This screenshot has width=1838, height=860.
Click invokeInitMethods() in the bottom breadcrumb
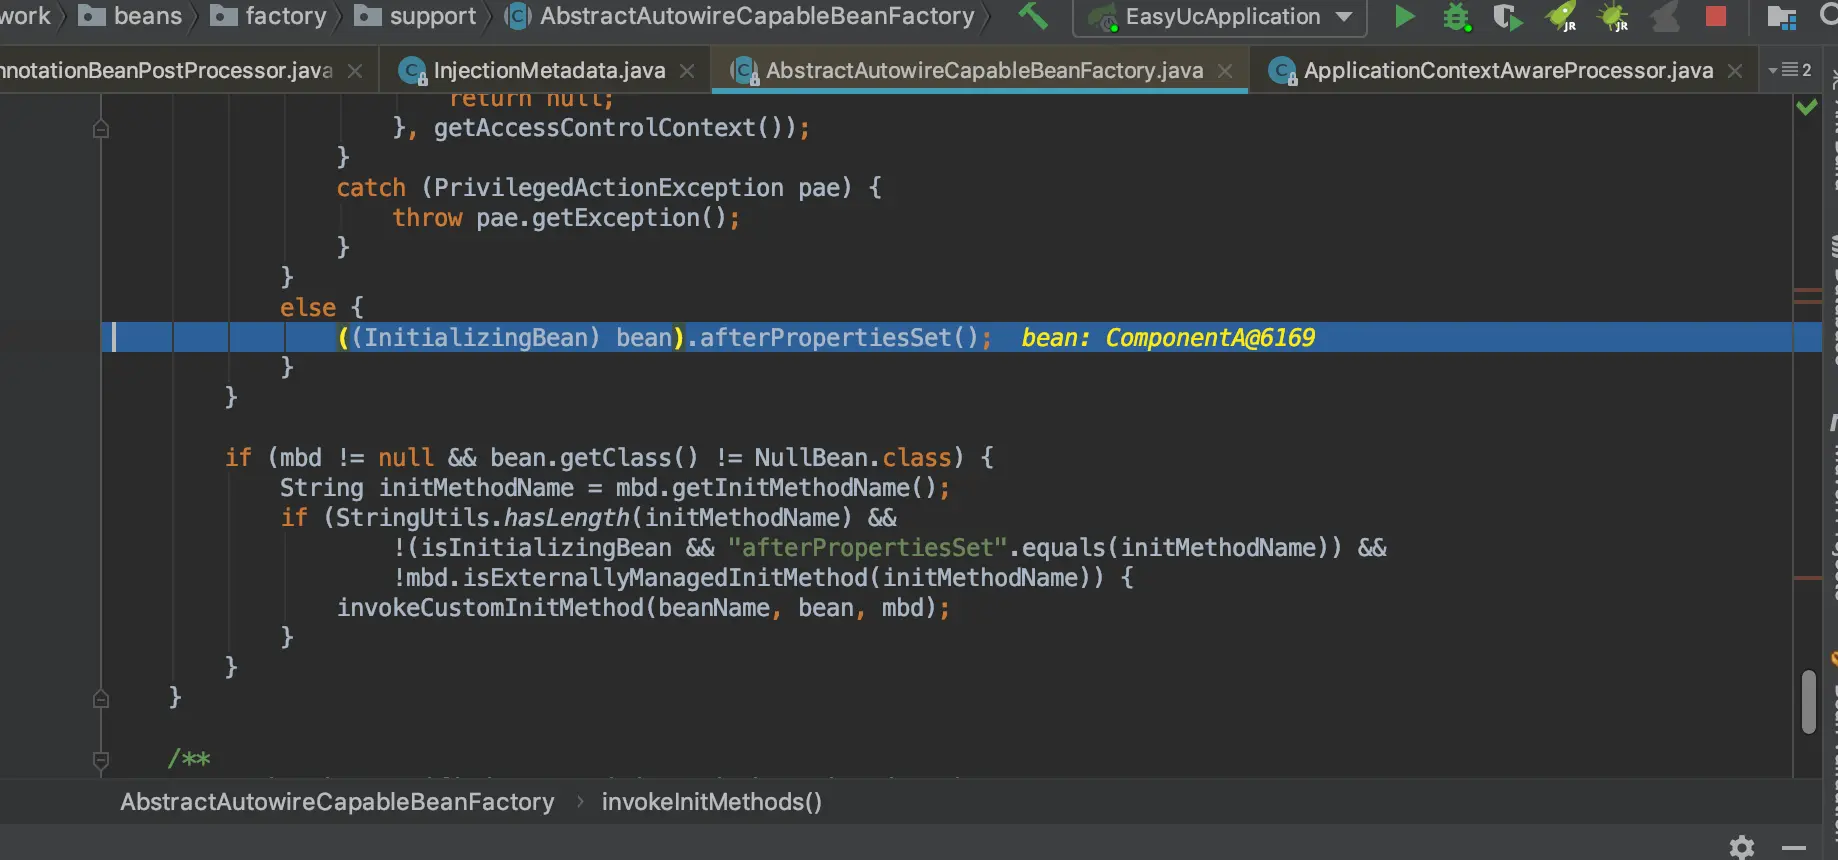tap(712, 802)
